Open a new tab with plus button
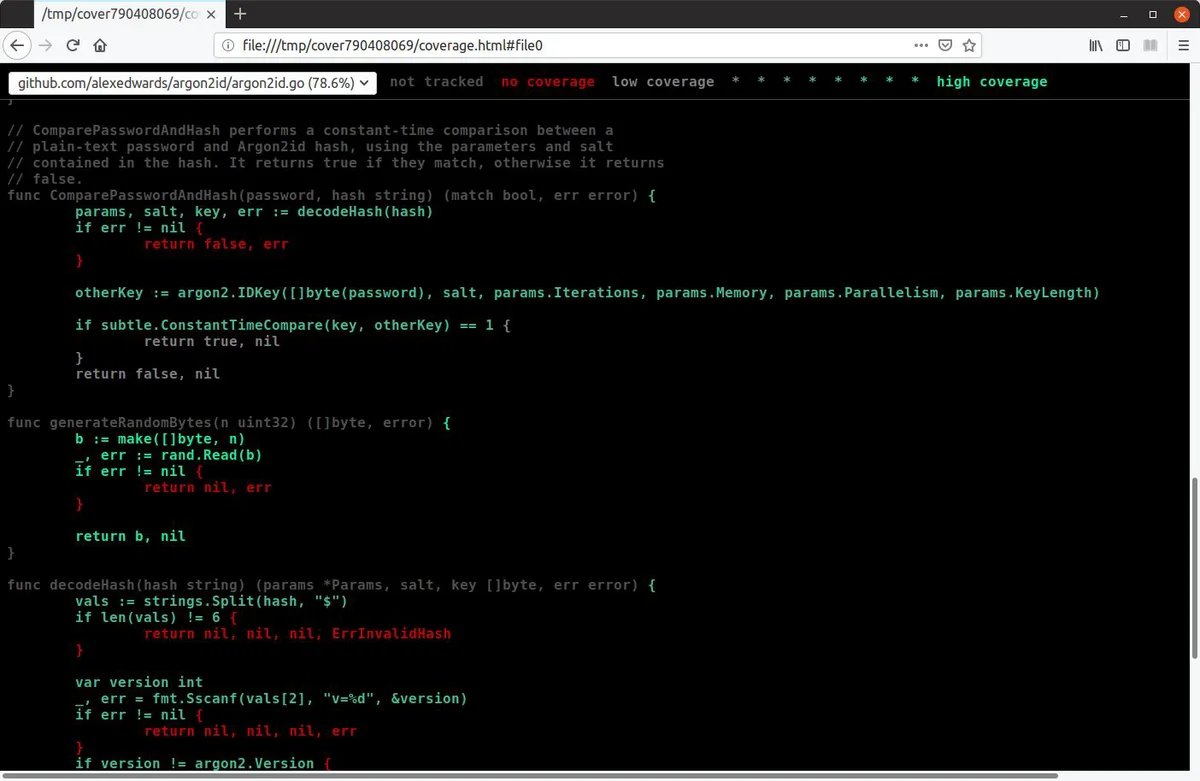 click(x=240, y=14)
